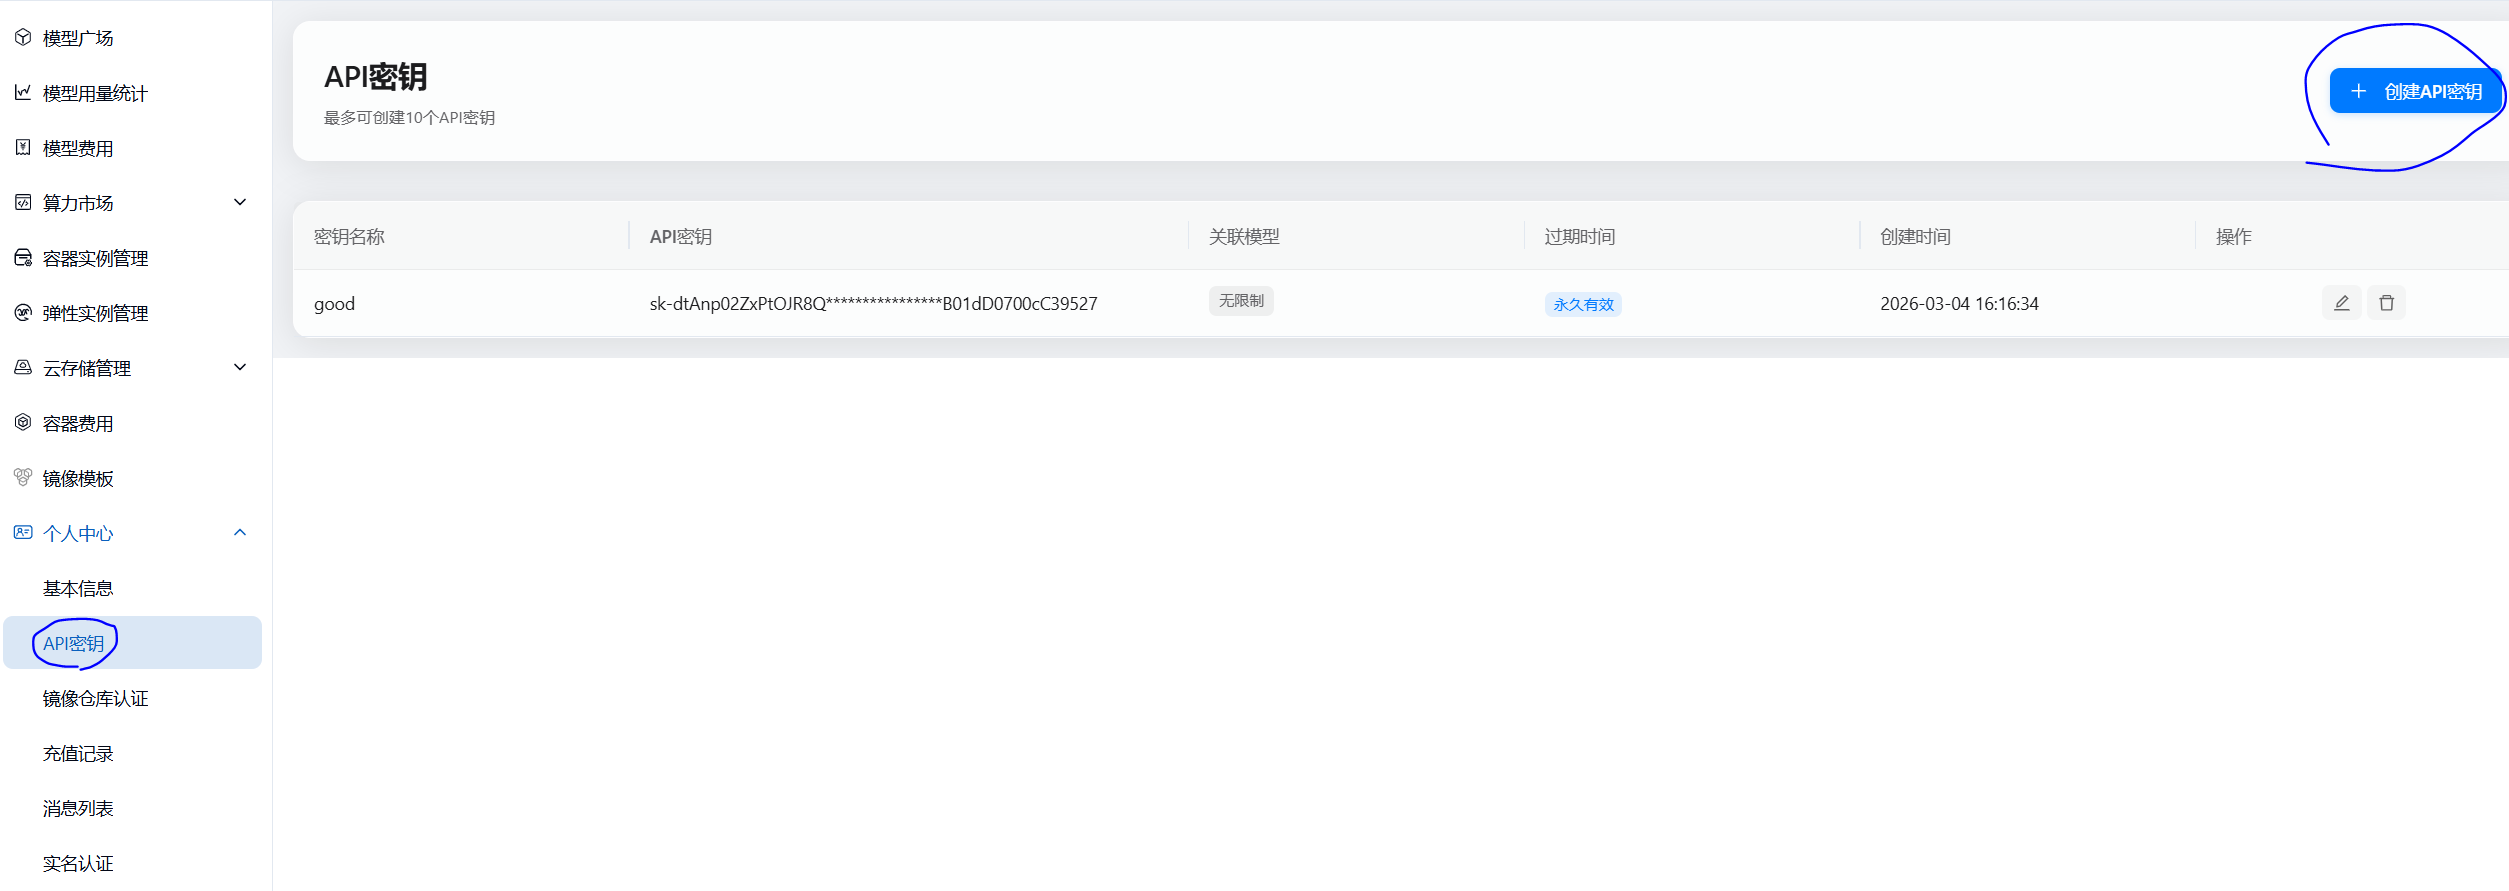The width and height of the screenshot is (2509, 891).
Task: Collapse the 个人中心 section chevron
Action: point(240,533)
